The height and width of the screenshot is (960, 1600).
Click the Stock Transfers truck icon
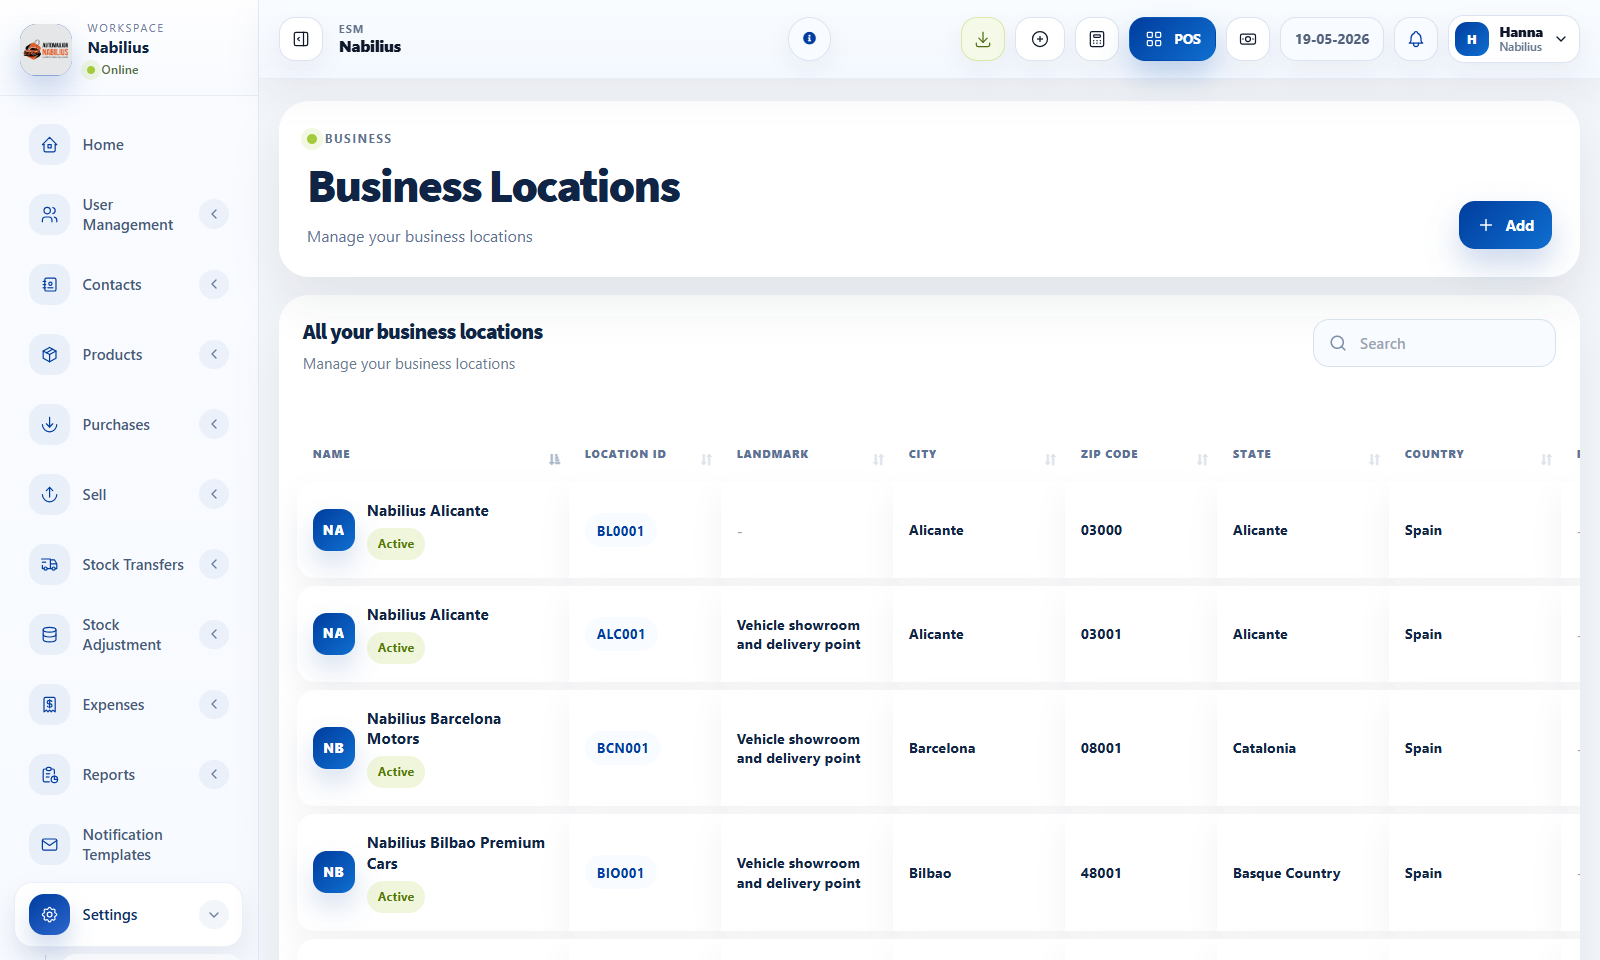(49, 564)
